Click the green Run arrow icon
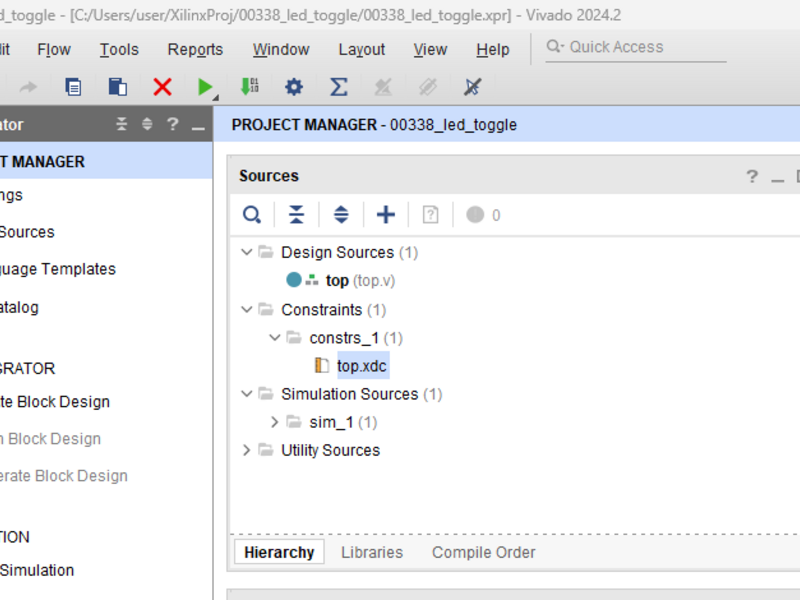 [x=204, y=87]
